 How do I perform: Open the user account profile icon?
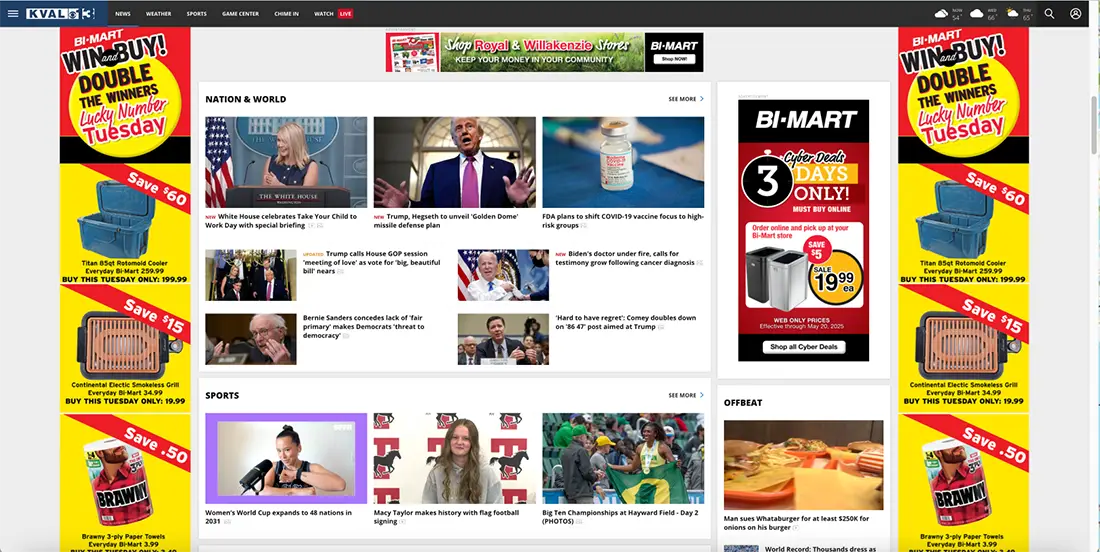1075,13
